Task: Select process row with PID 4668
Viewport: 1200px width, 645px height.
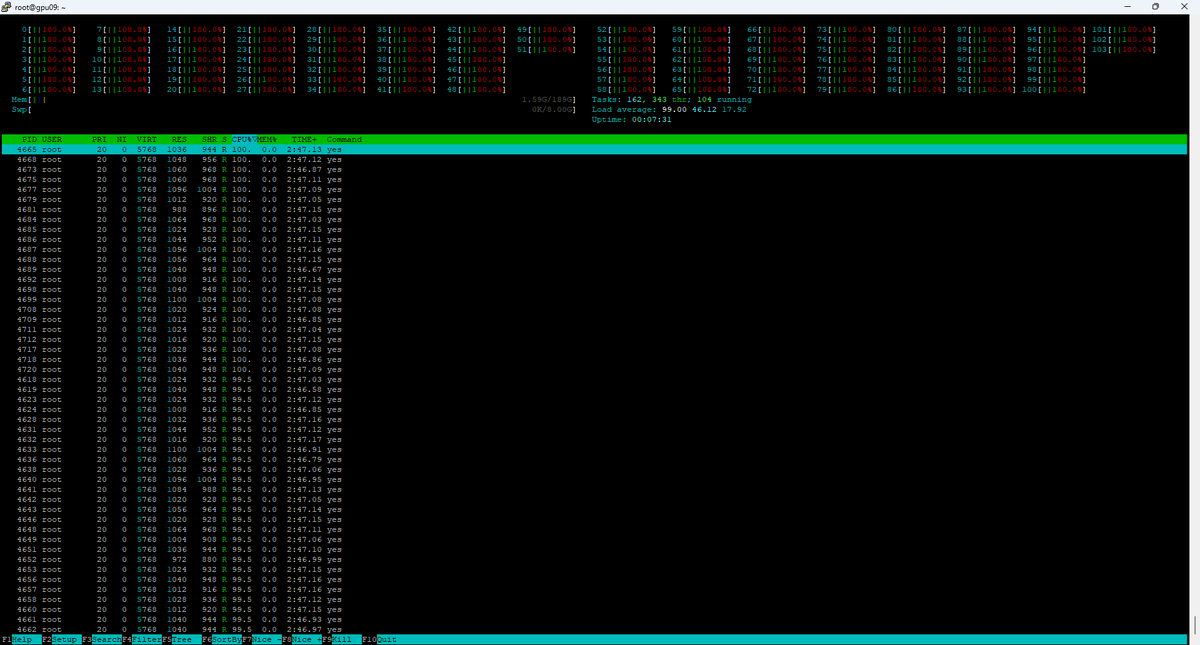Action: pos(594,159)
